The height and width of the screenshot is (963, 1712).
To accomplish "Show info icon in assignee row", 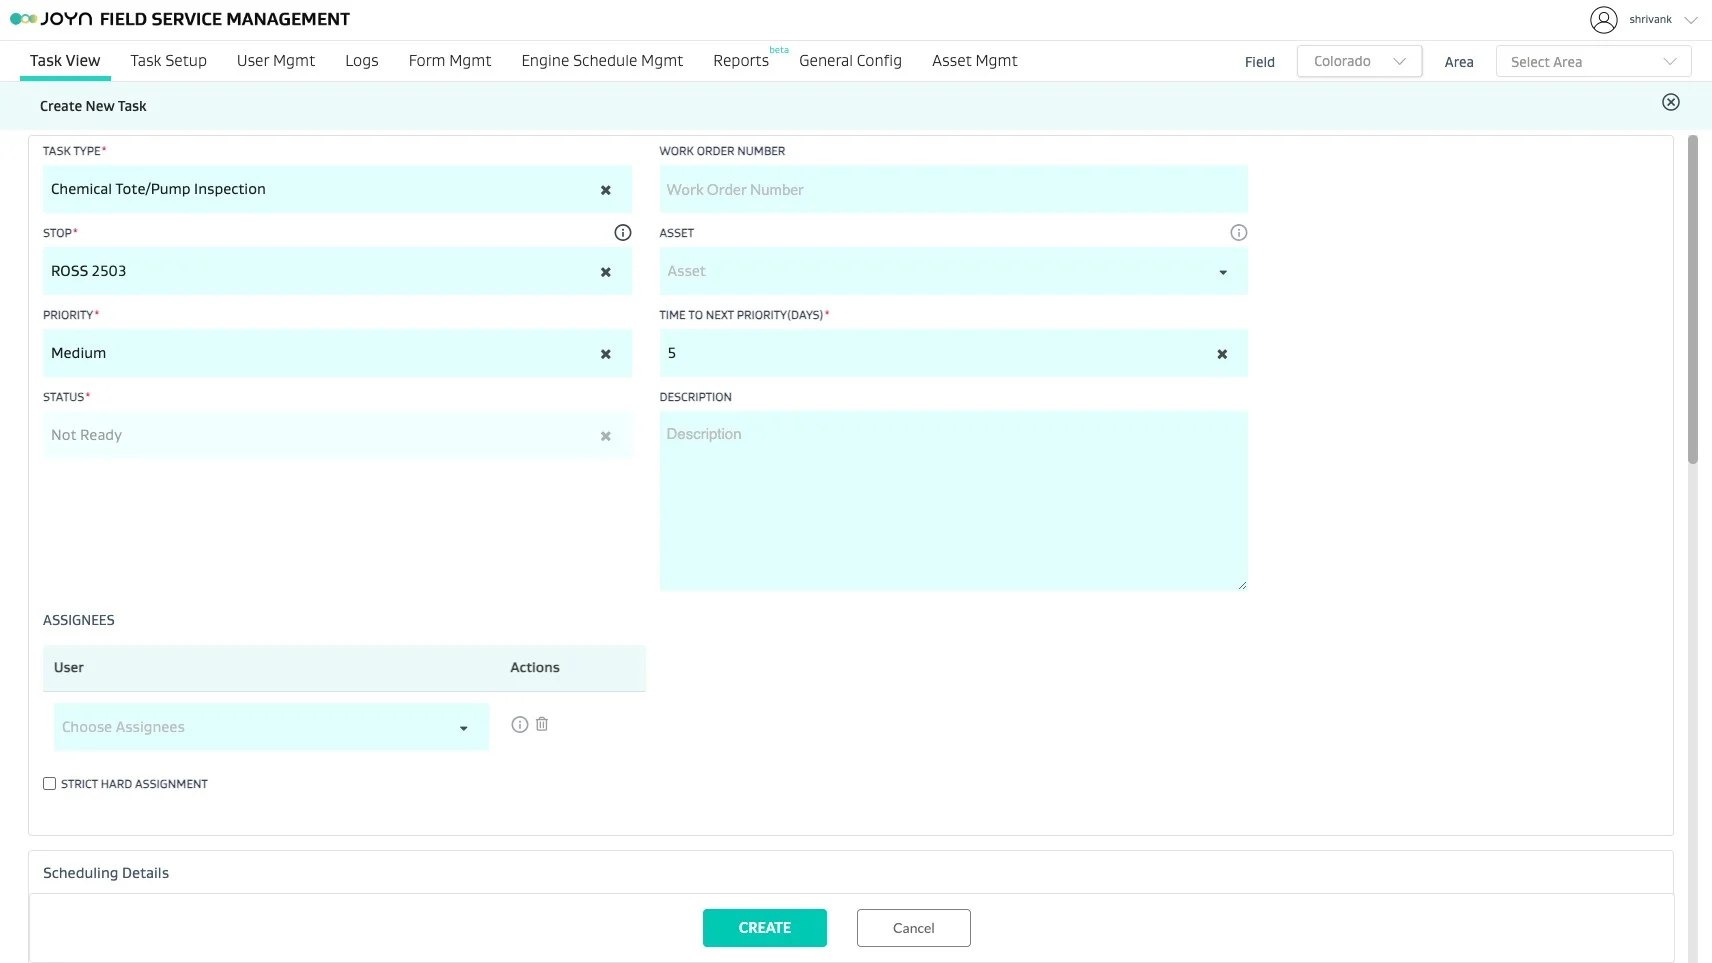I will [x=519, y=725].
